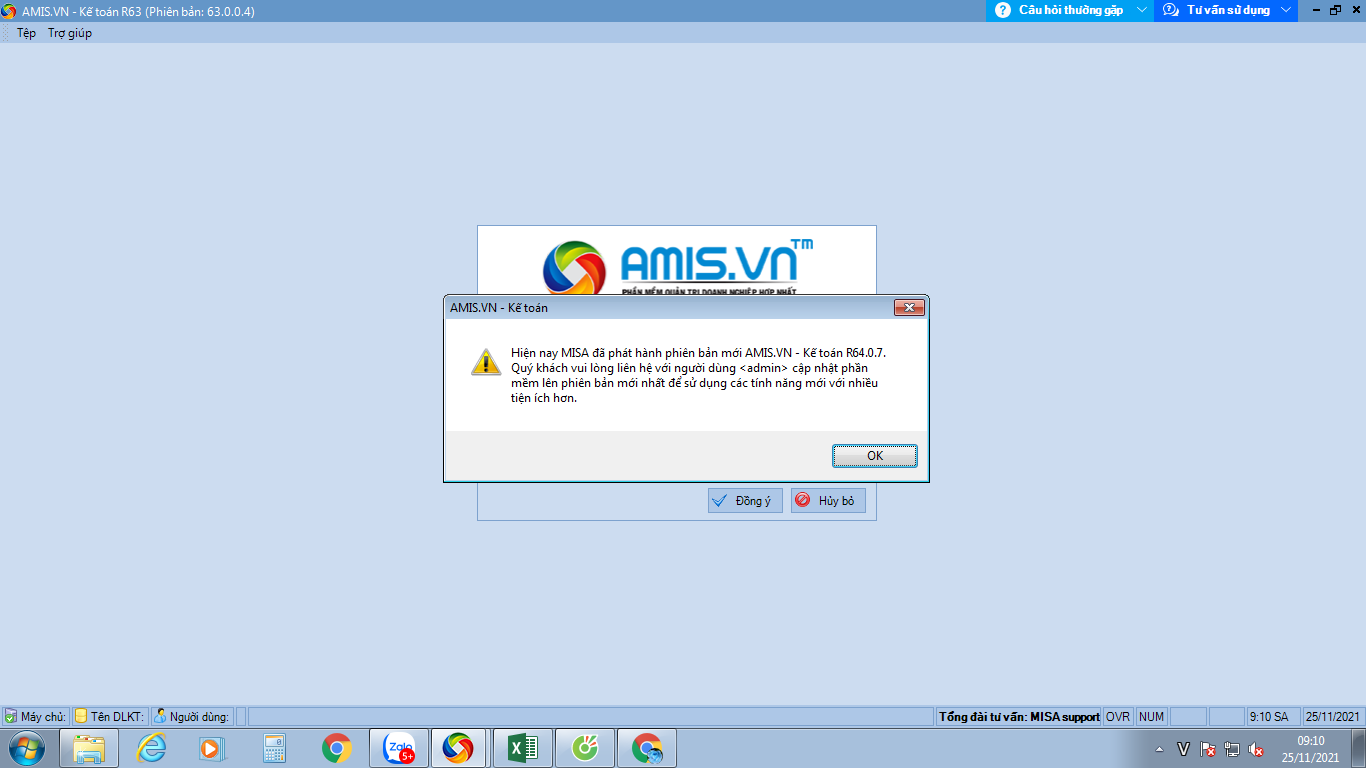Click the Câu hỏi thường gặp question icon
The image size is (1366, 768).
coord(1003,10)
